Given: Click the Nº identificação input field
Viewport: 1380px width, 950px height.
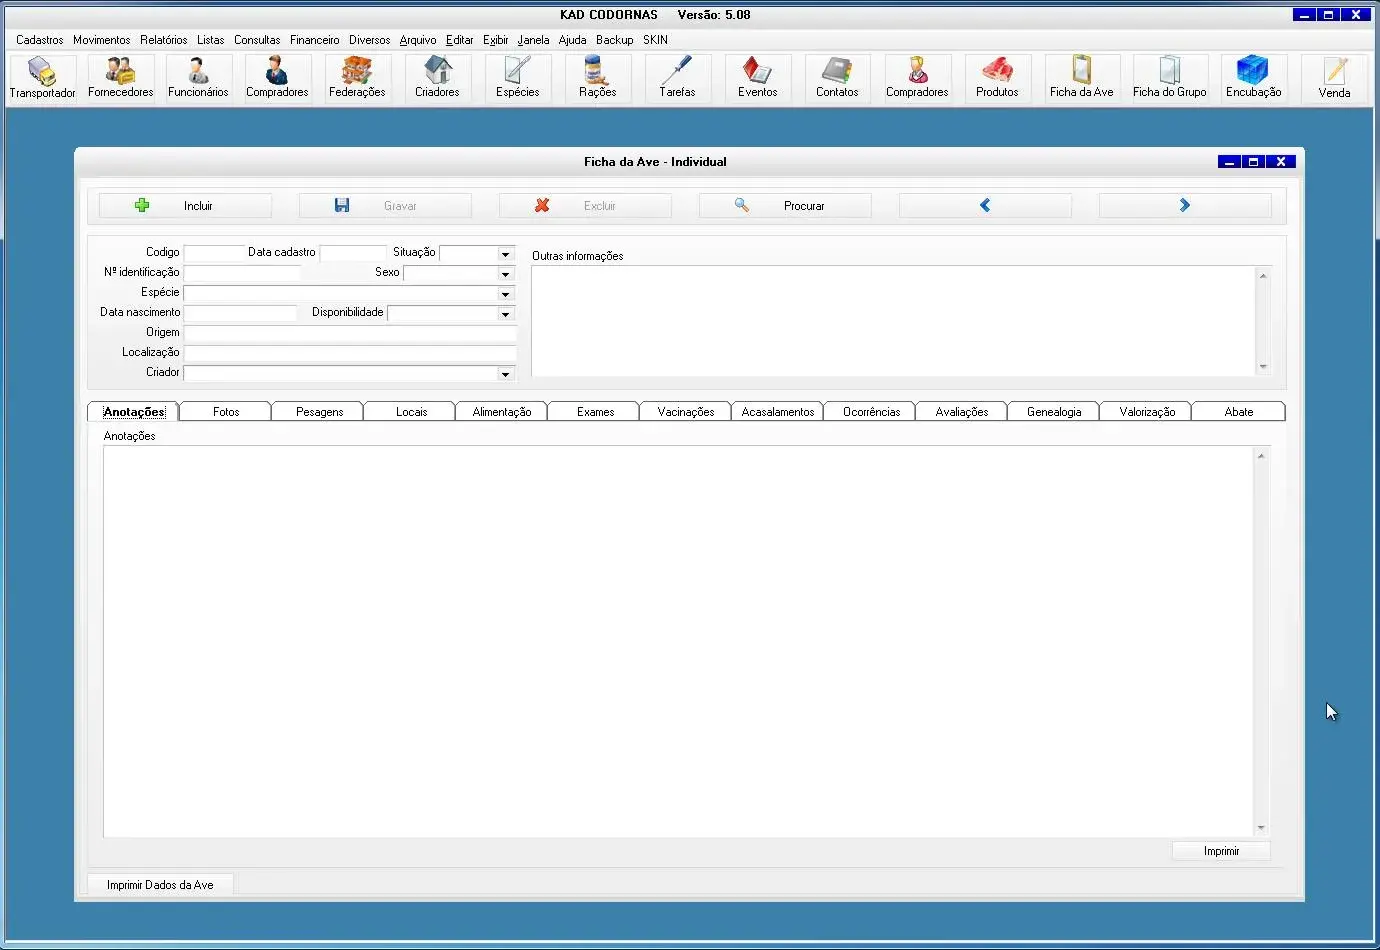Looking at the screenshot, I should pyautogui.click(x=242, y=273).
